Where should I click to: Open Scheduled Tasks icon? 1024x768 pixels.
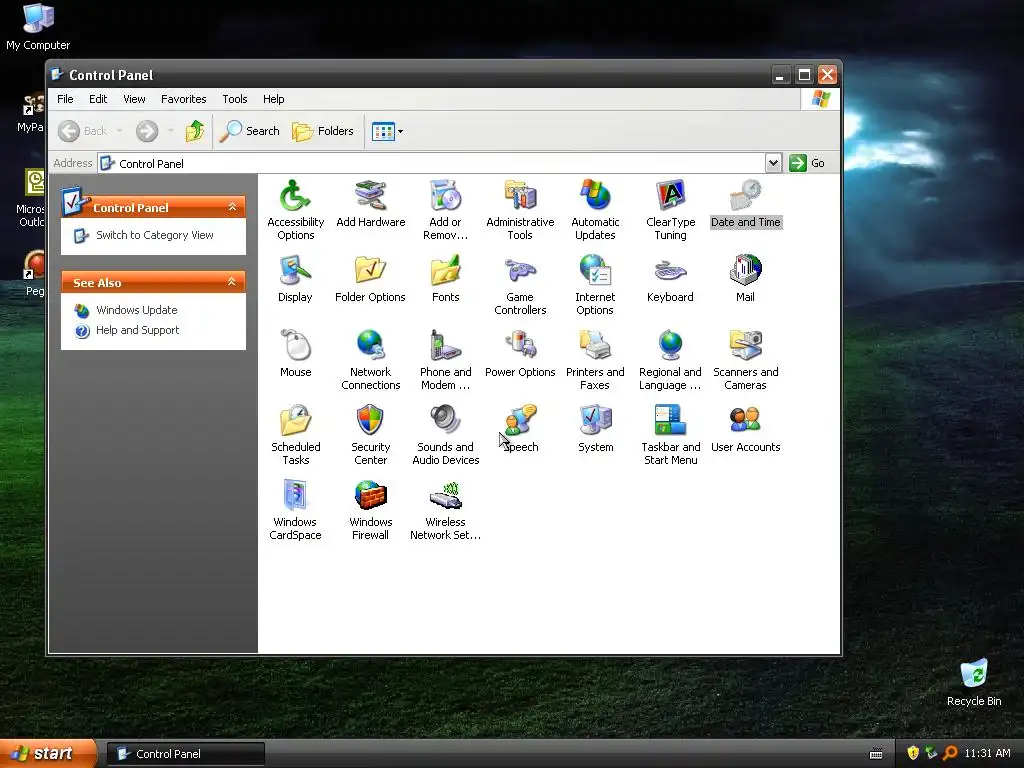295,421
